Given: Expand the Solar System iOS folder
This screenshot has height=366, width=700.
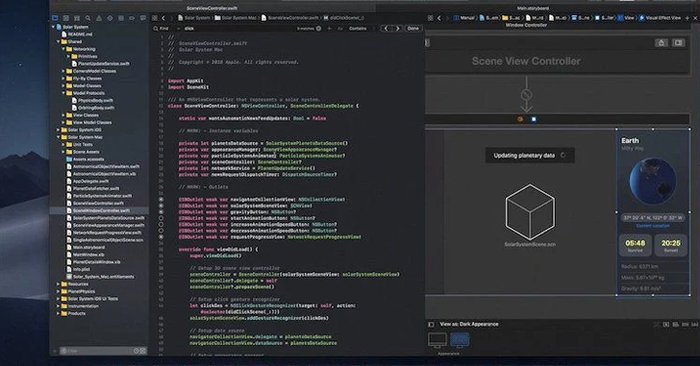Looking at the screenshot, I should coord(58,130).
